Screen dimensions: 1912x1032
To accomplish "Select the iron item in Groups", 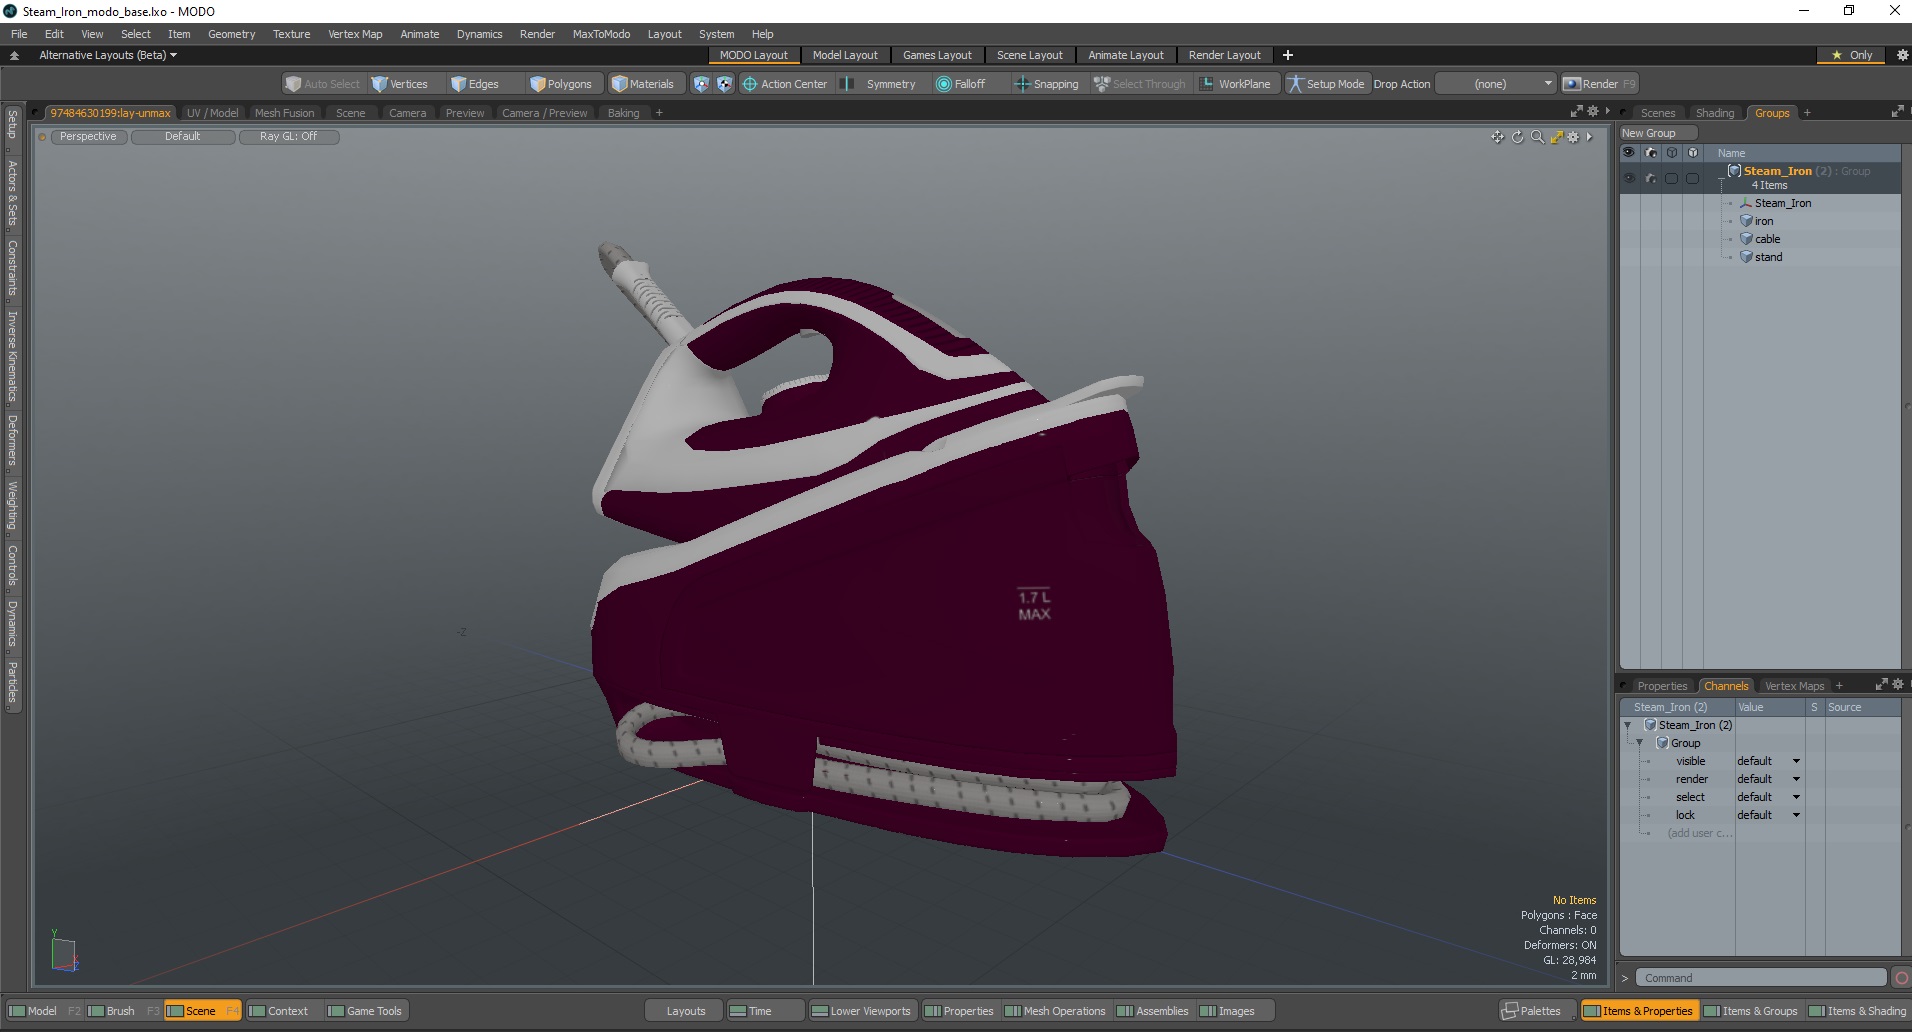I will click(x=1764, y=221).
